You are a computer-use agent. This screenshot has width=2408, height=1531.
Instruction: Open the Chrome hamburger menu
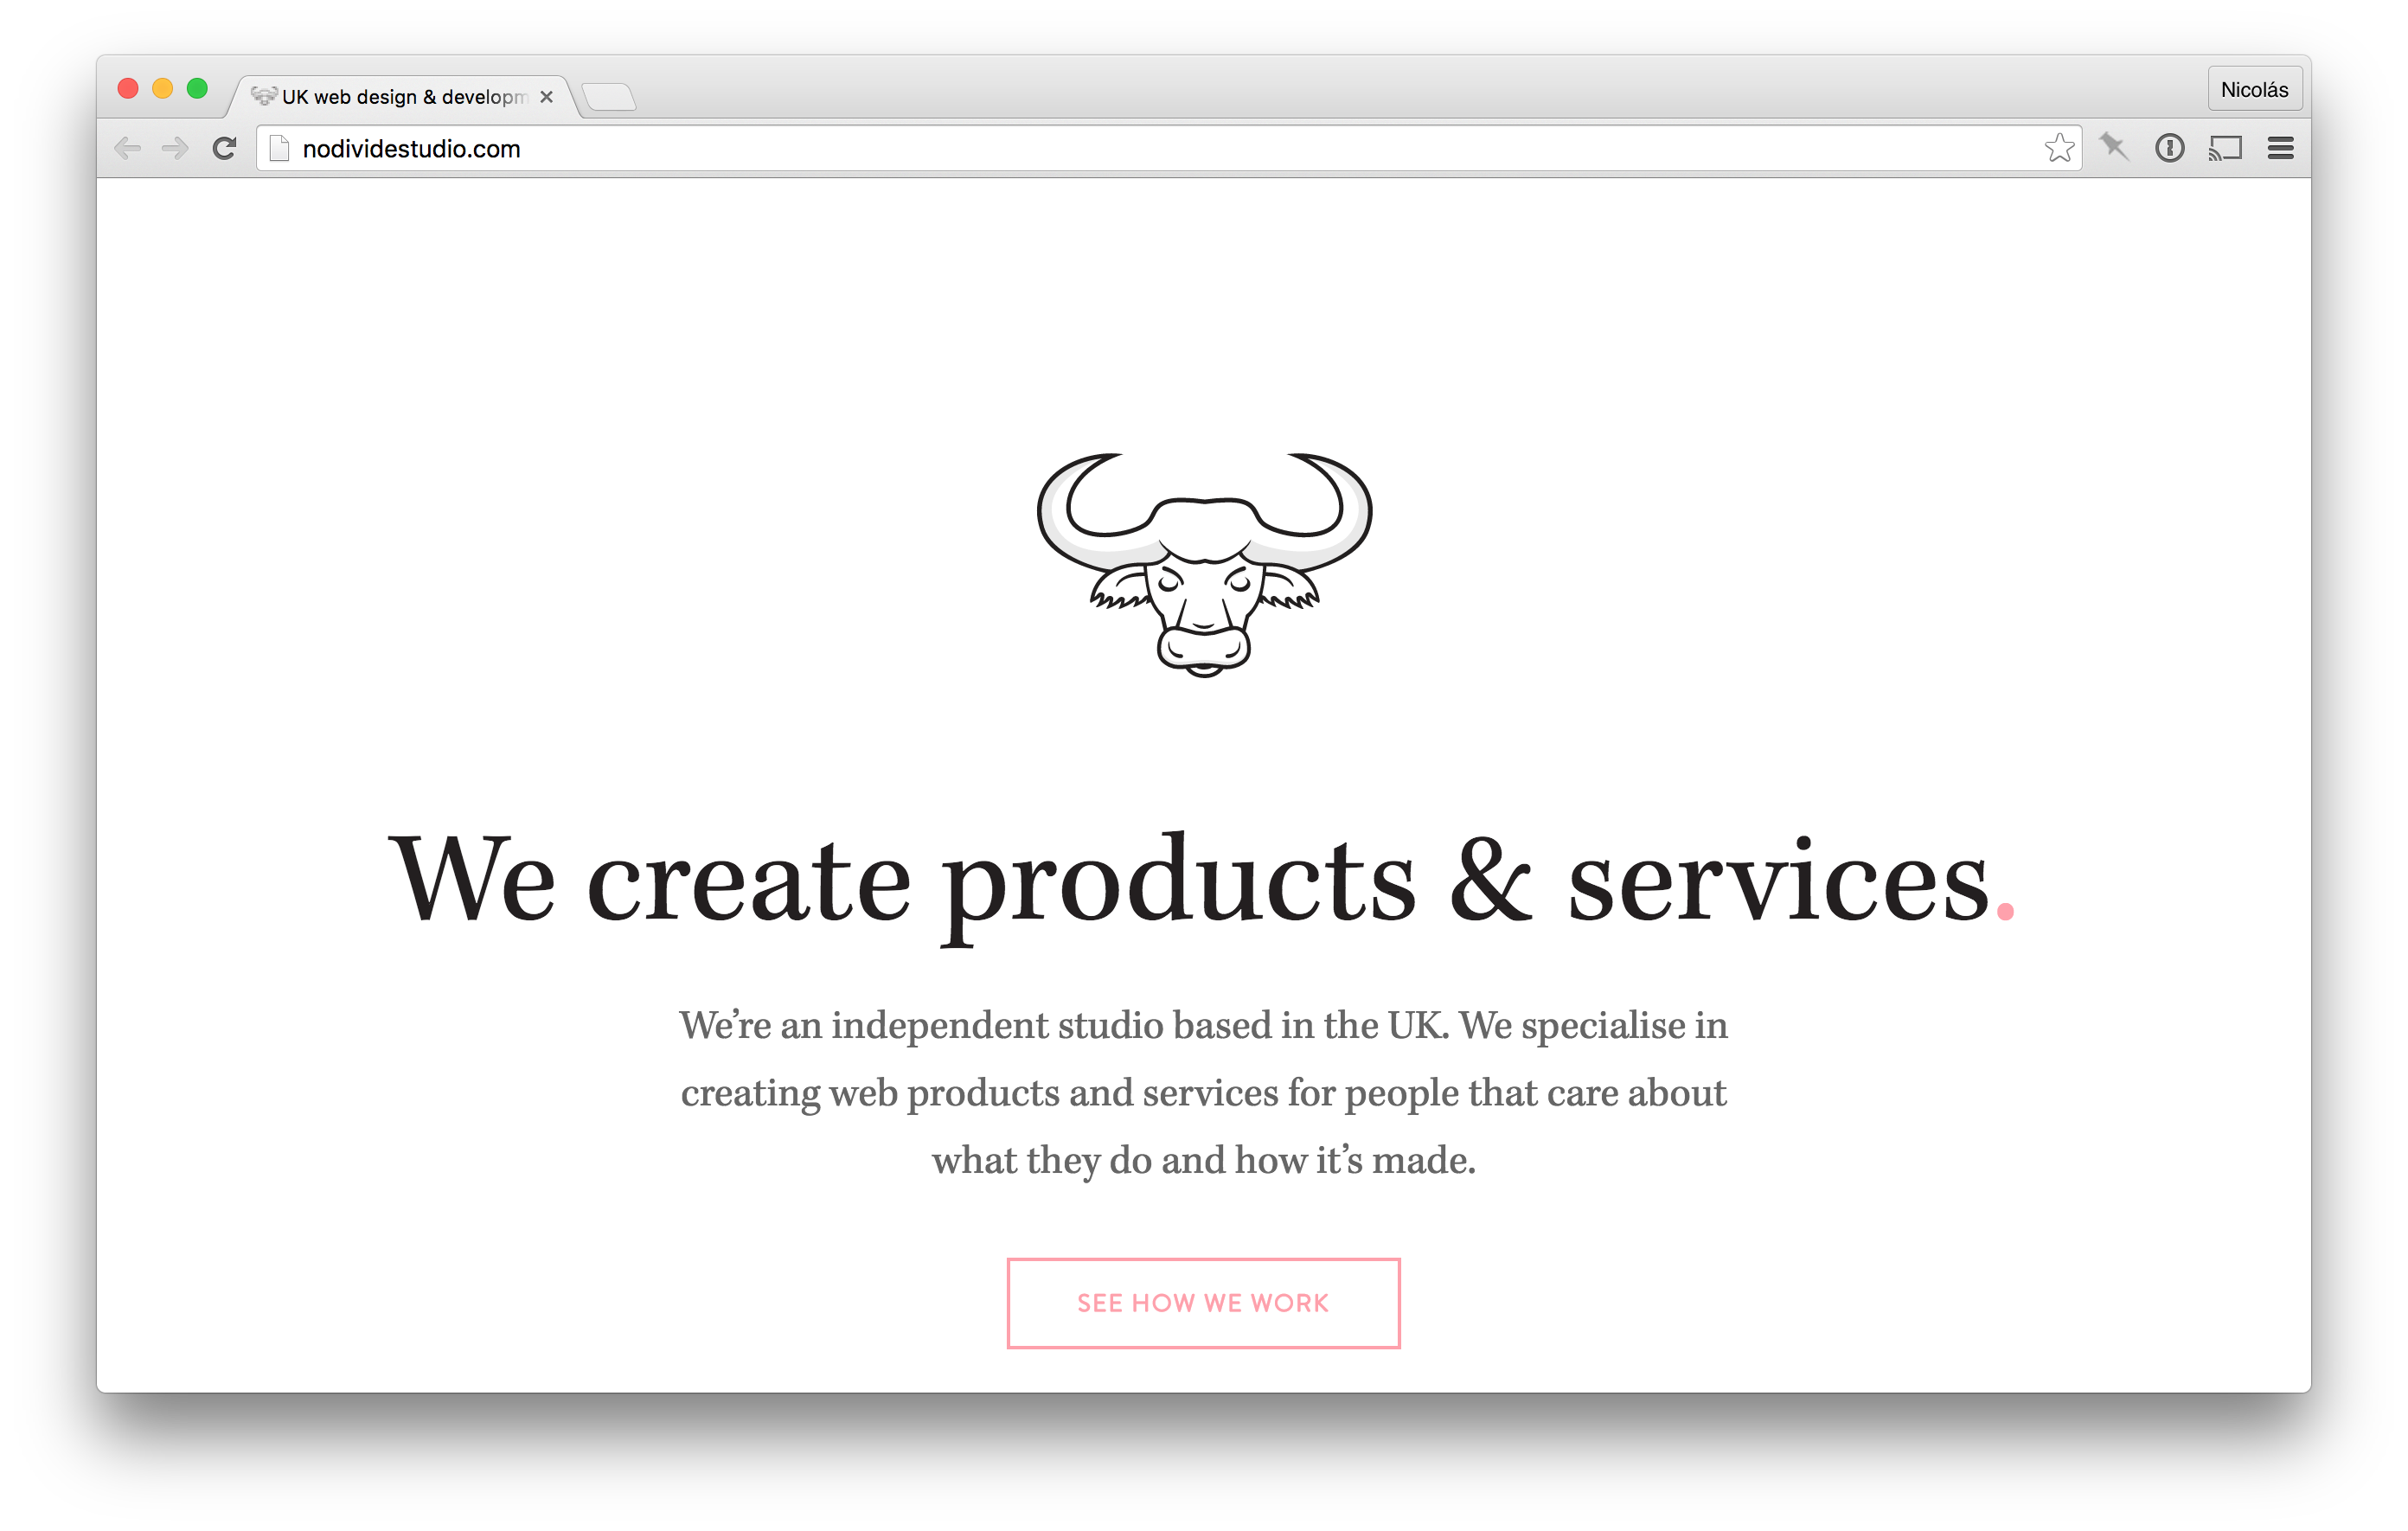(2281, 148)
